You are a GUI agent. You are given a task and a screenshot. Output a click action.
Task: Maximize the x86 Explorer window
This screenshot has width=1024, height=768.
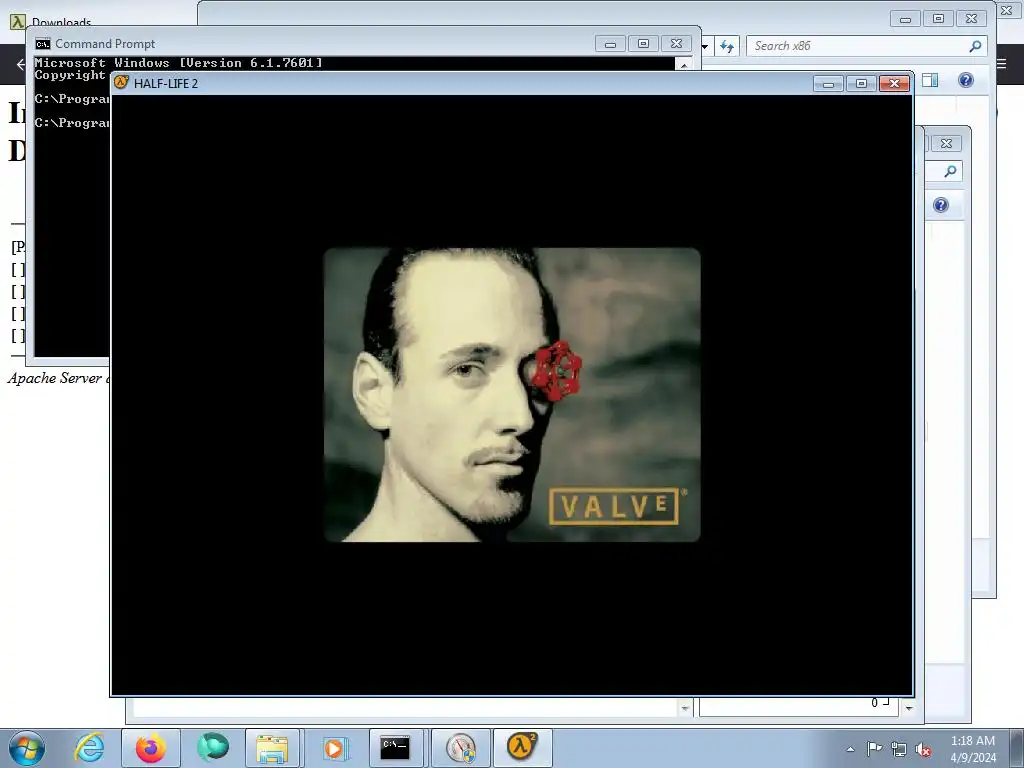click(938, 19)
